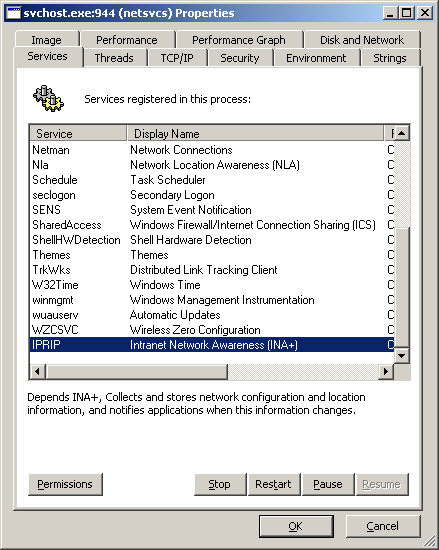The width and height of the screenshot is (439, 550).
Task: Click the services gears icon
Action: (x=48, y=99)
